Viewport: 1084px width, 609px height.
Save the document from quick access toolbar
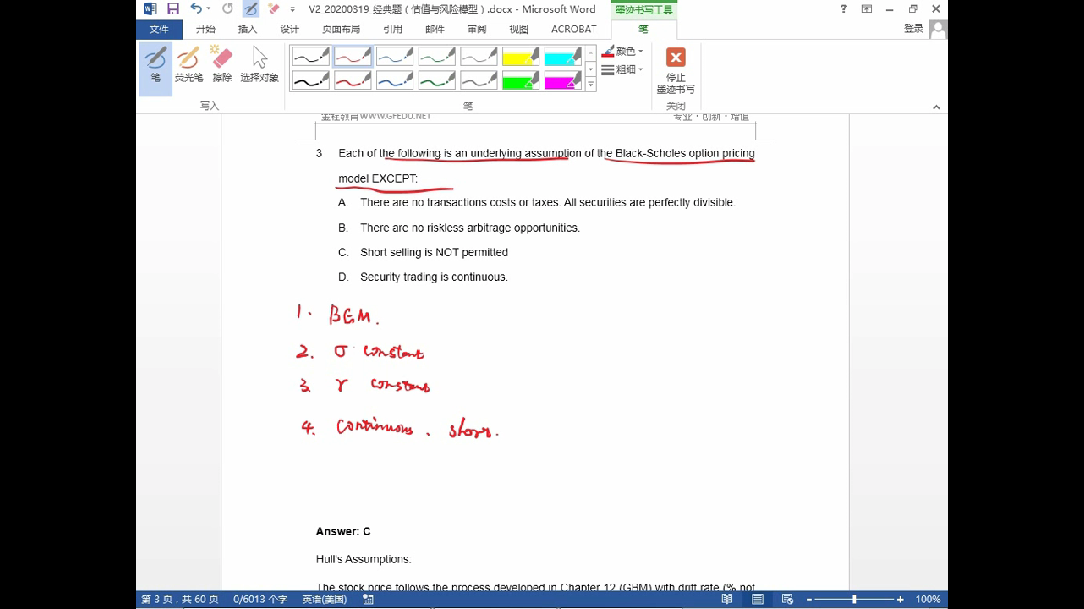point(173,9)
